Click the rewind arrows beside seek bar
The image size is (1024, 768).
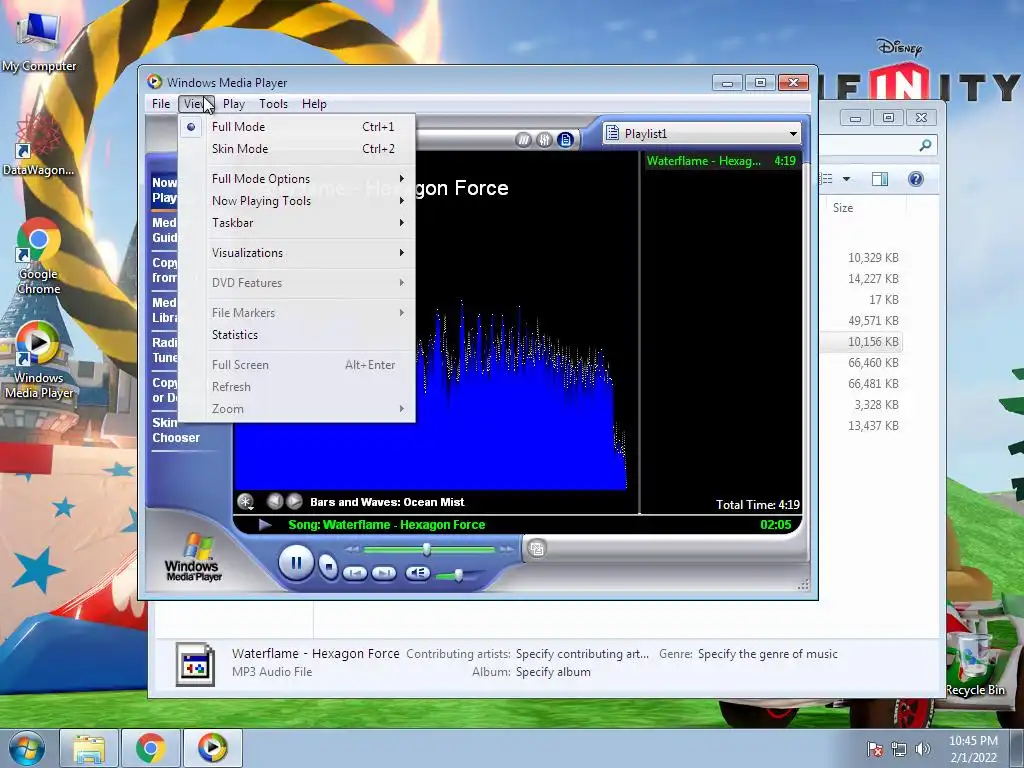tap(353, 549)
